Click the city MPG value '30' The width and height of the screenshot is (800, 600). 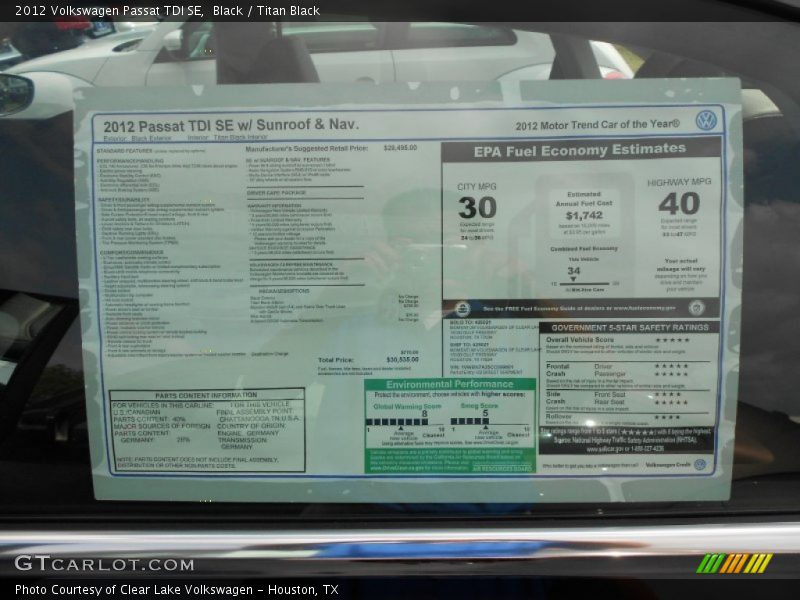coord(477,208)
